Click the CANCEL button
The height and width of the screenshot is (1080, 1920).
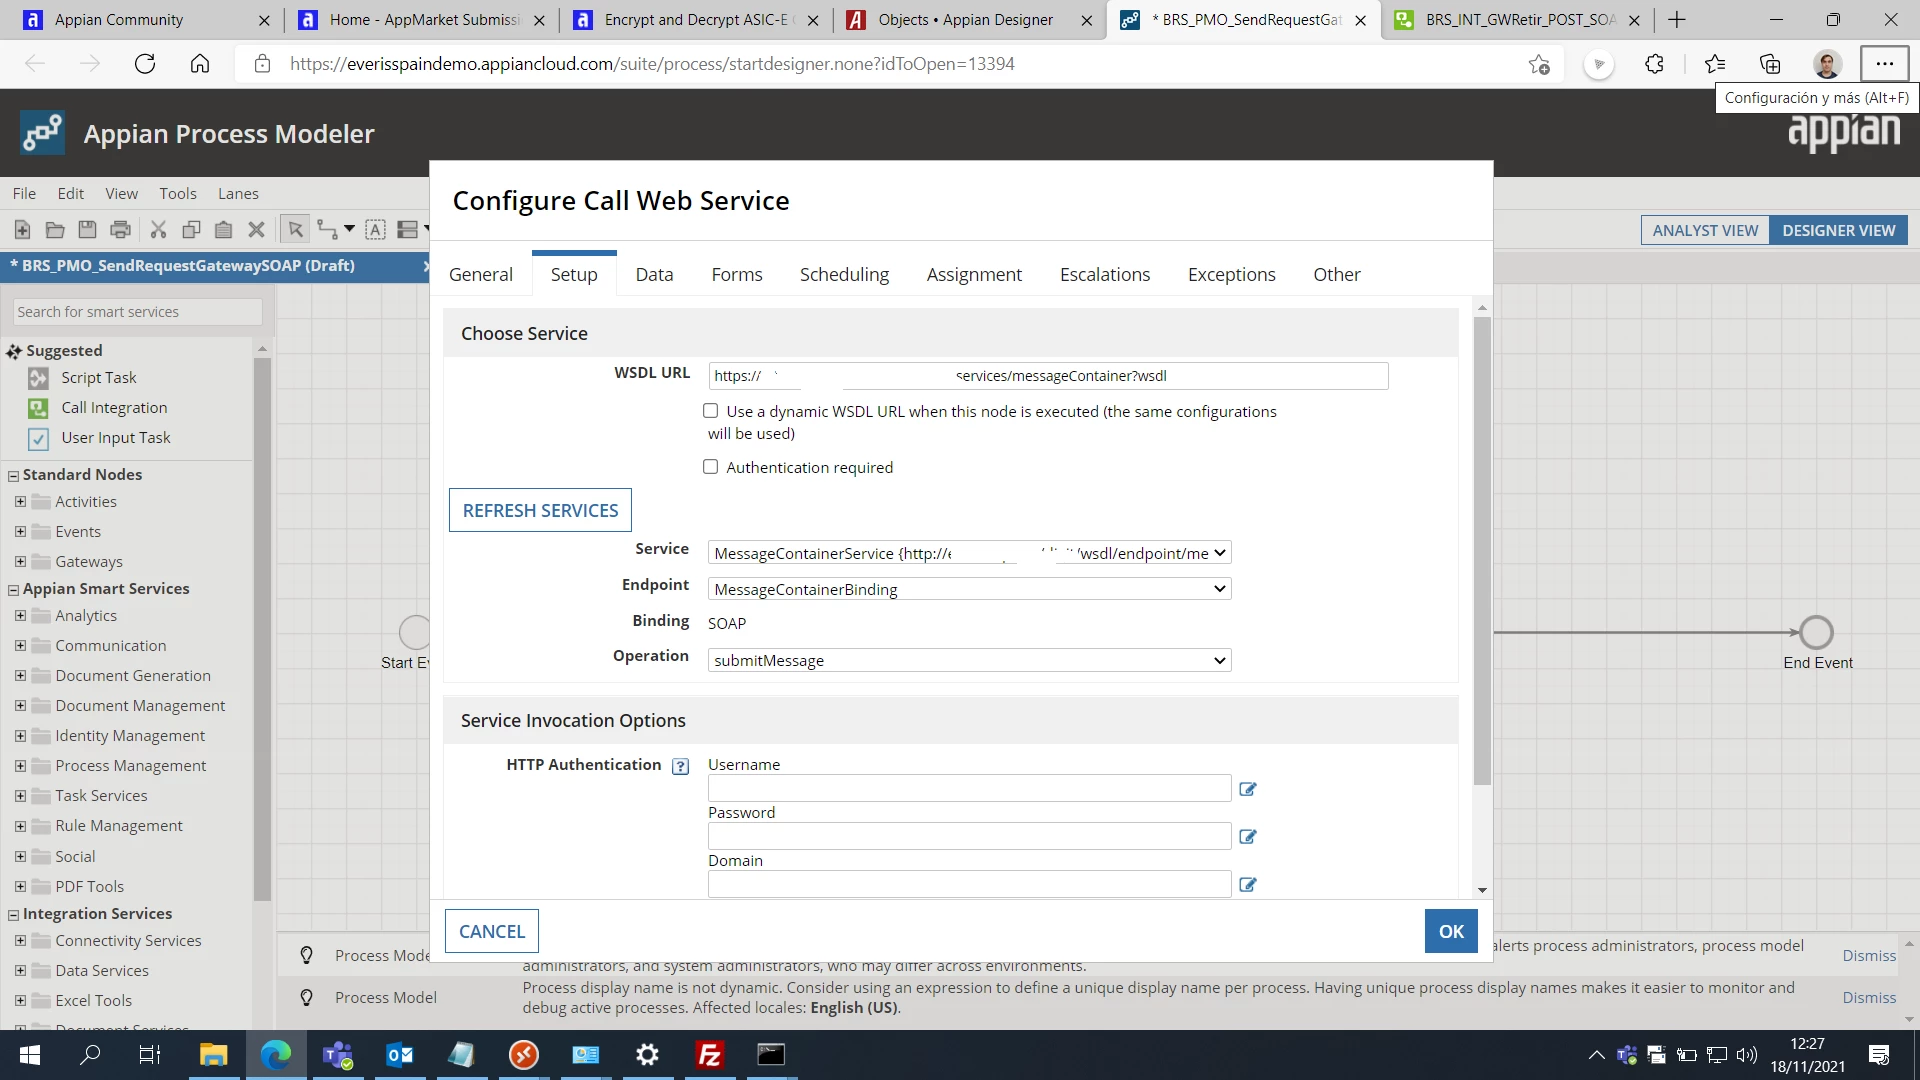[x=492, y=931]
